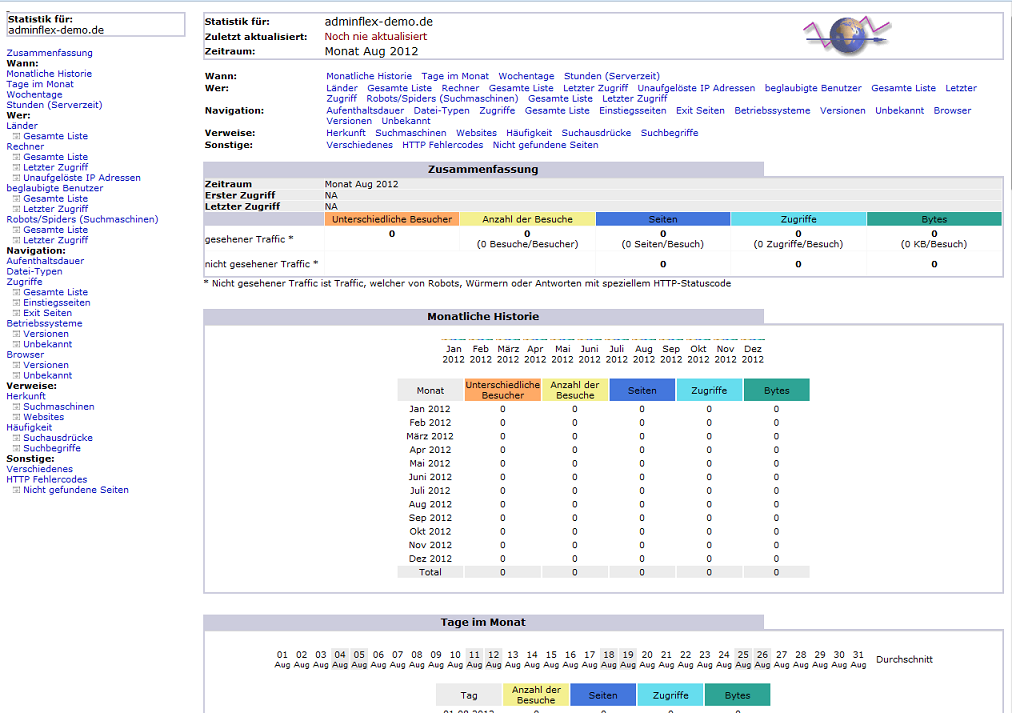The width and height of the screenshot is (1012, 713).
Task: Click the AWStats globe logo
Action: coord(847,35)
